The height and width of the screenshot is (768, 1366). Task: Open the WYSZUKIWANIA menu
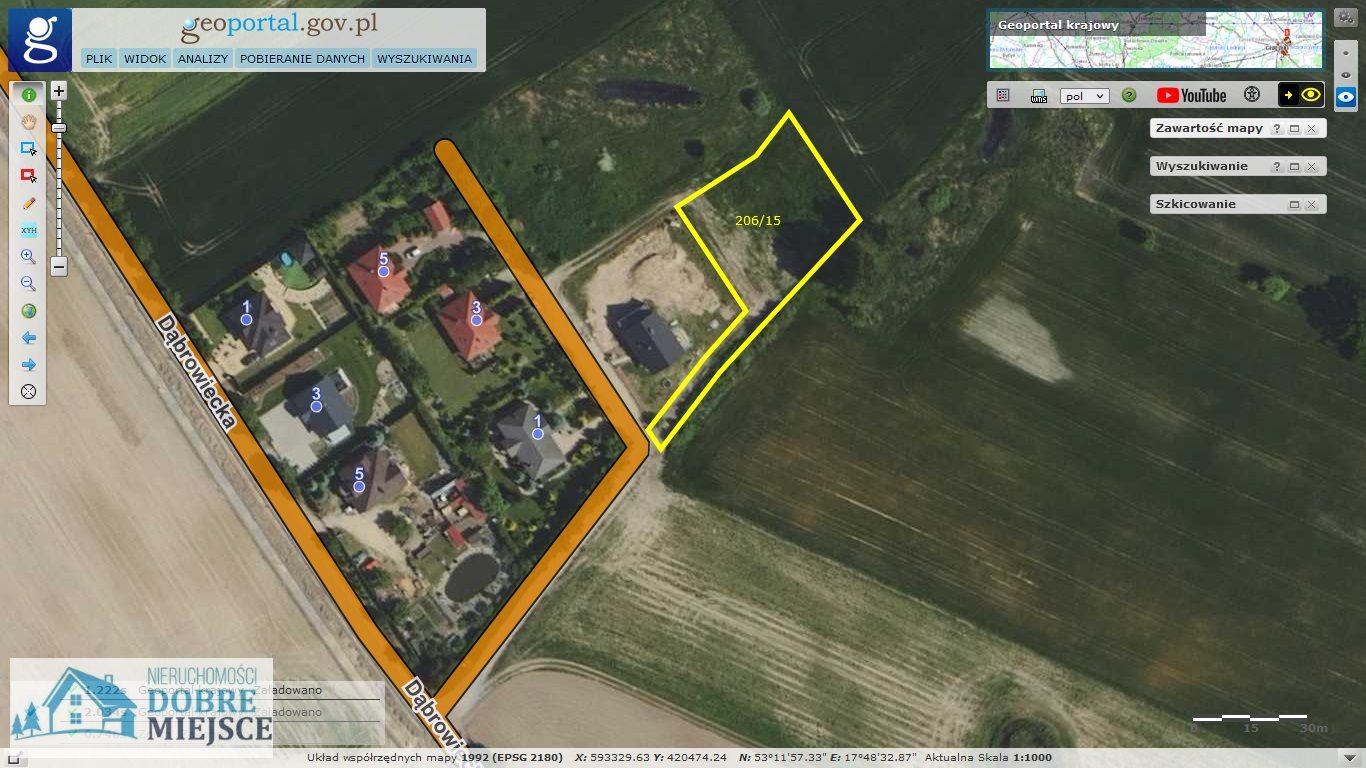(x=424, y=59)
